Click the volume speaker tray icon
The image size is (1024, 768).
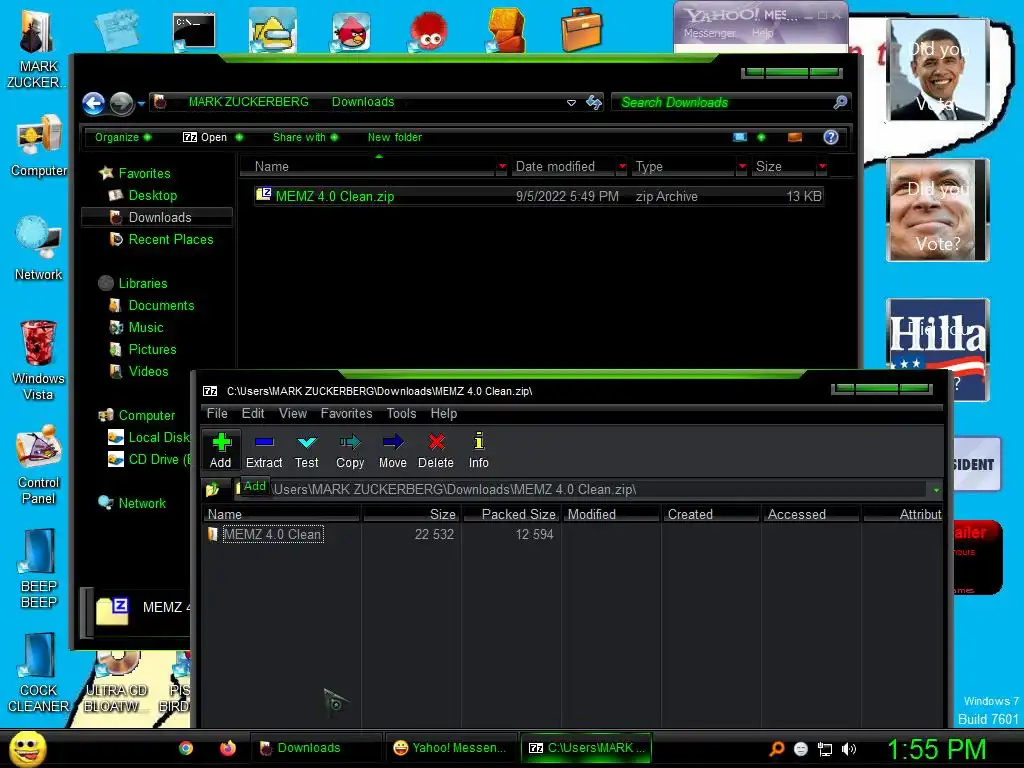[848, 749]
